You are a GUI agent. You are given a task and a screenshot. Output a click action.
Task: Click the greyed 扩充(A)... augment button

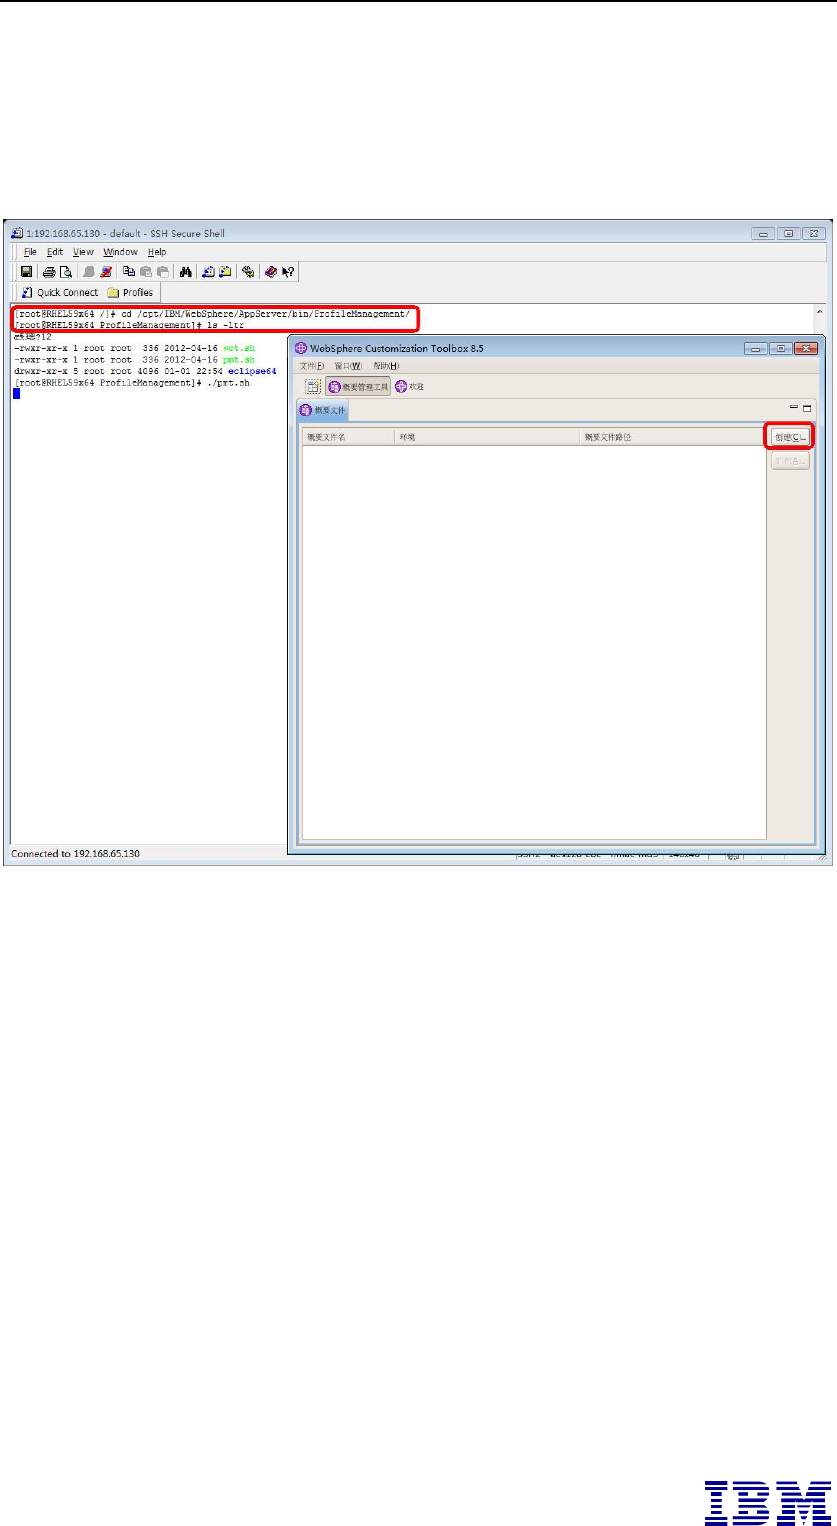pos(790,461)
